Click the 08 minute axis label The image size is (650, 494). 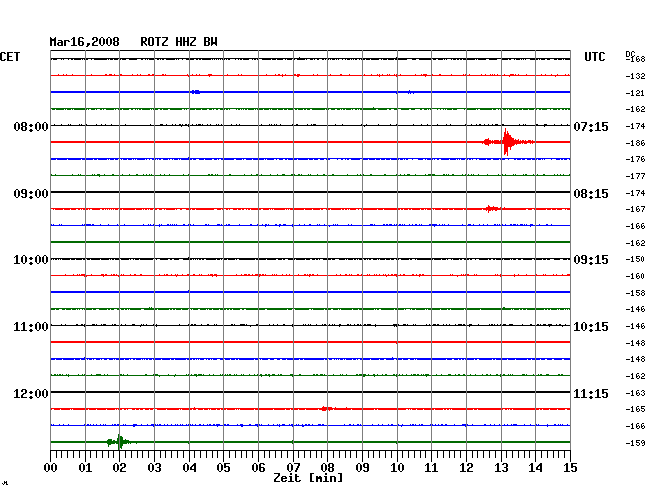(327, 468)
